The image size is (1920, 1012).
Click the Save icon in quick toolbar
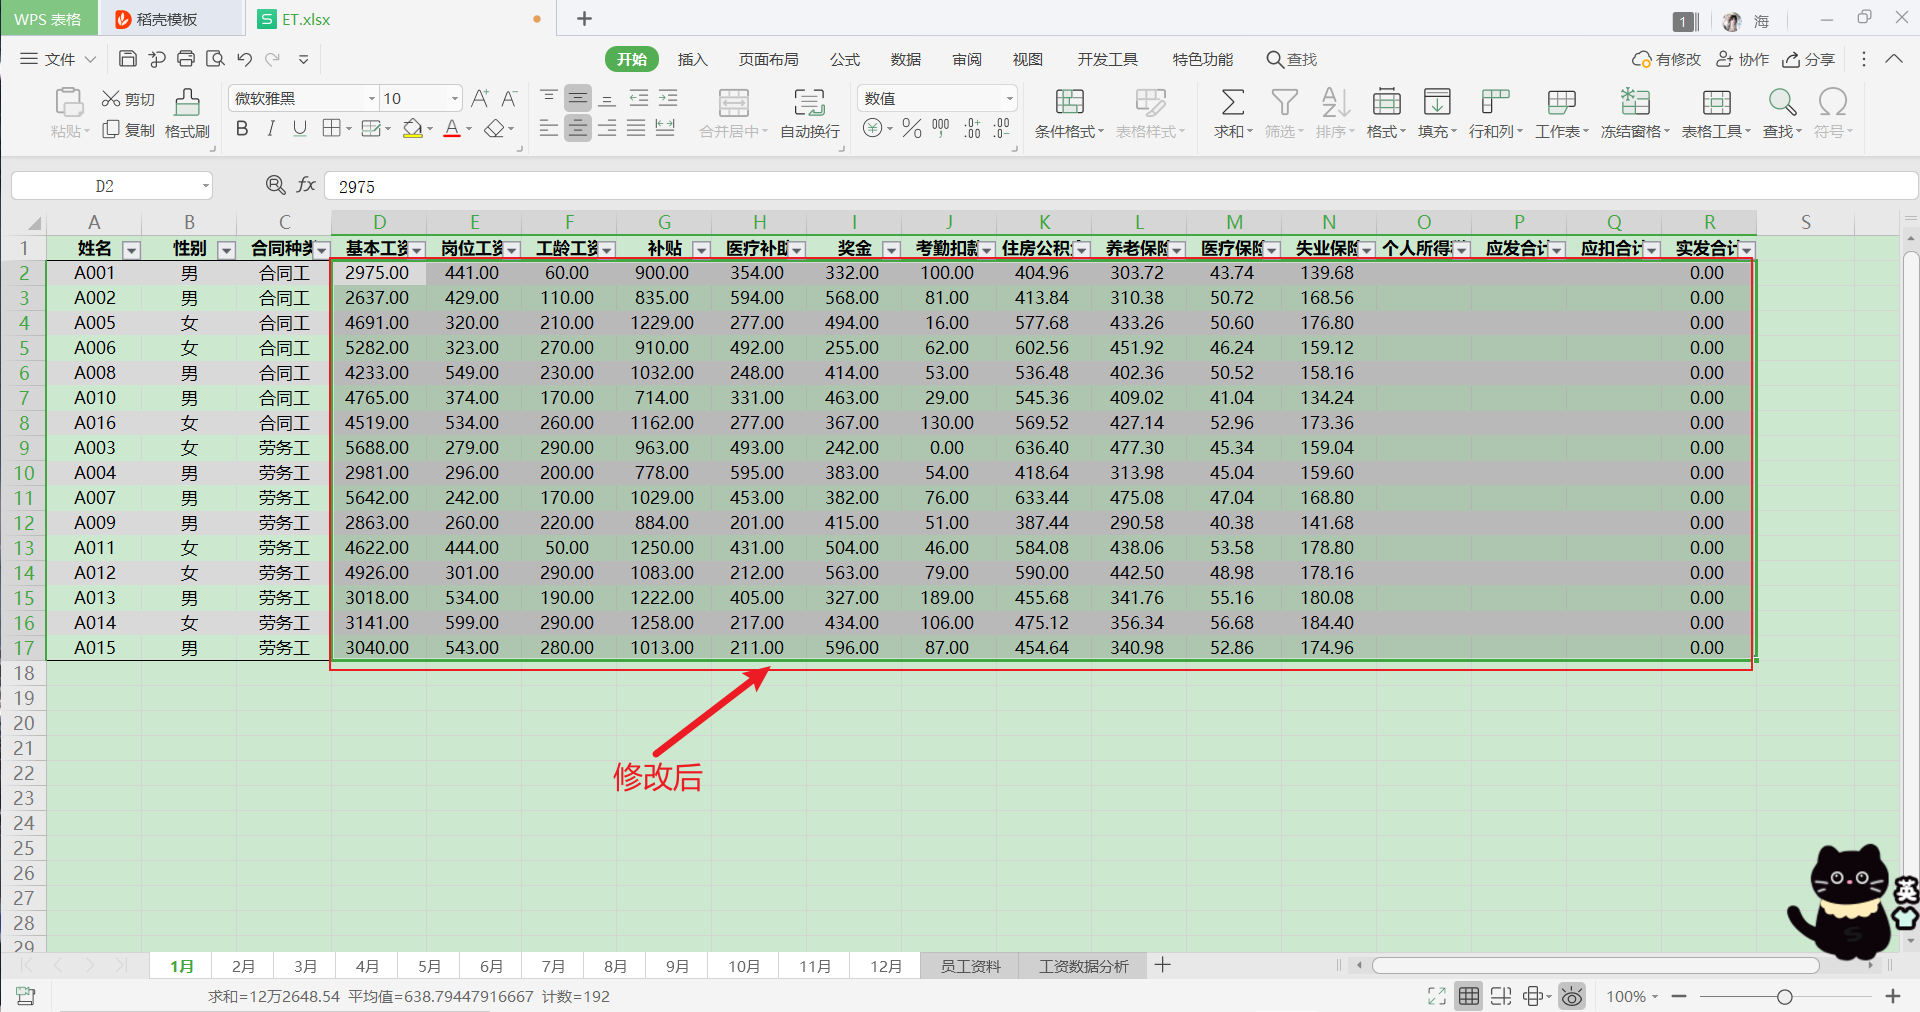(x=128, y=59)
